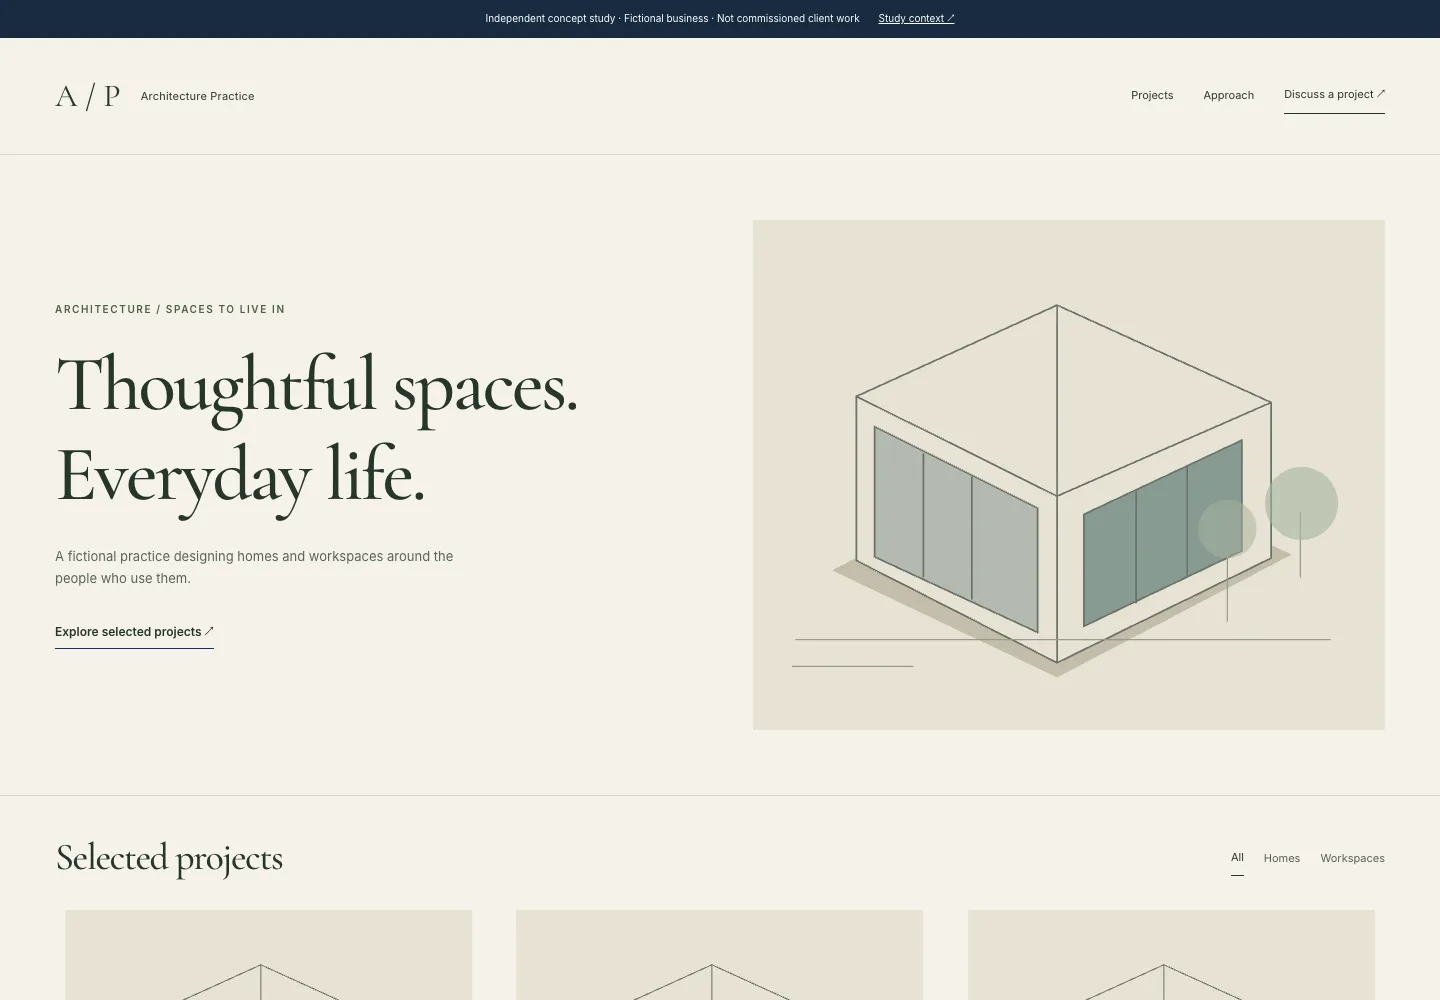The width and height of the screenshot is (1440, 1000).
Task: Click the fictional practice description paragraph
Action: (x=254, y=567)
